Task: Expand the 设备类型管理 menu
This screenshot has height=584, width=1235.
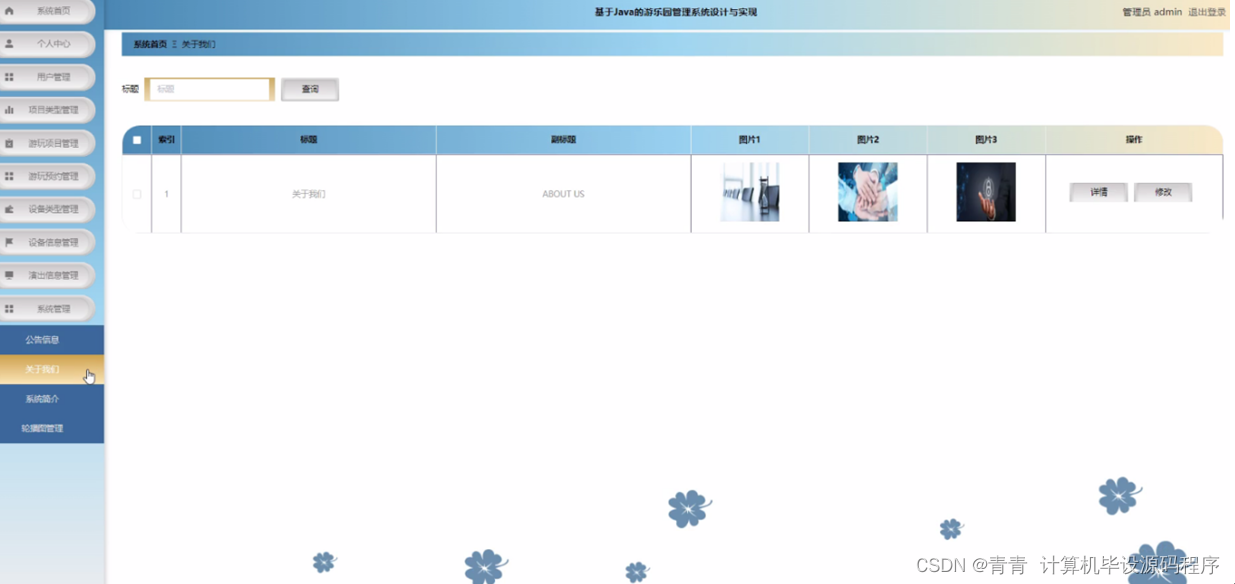Action: point(50,209)
